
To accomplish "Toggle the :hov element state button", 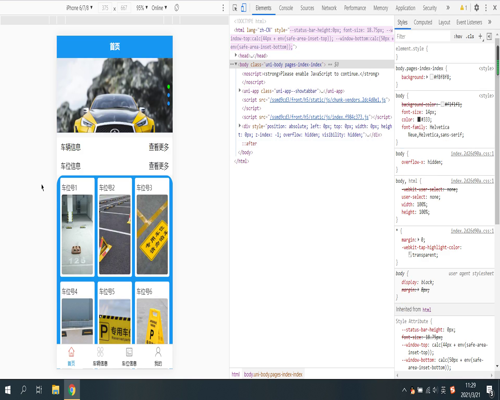I will tap(458, 36).
